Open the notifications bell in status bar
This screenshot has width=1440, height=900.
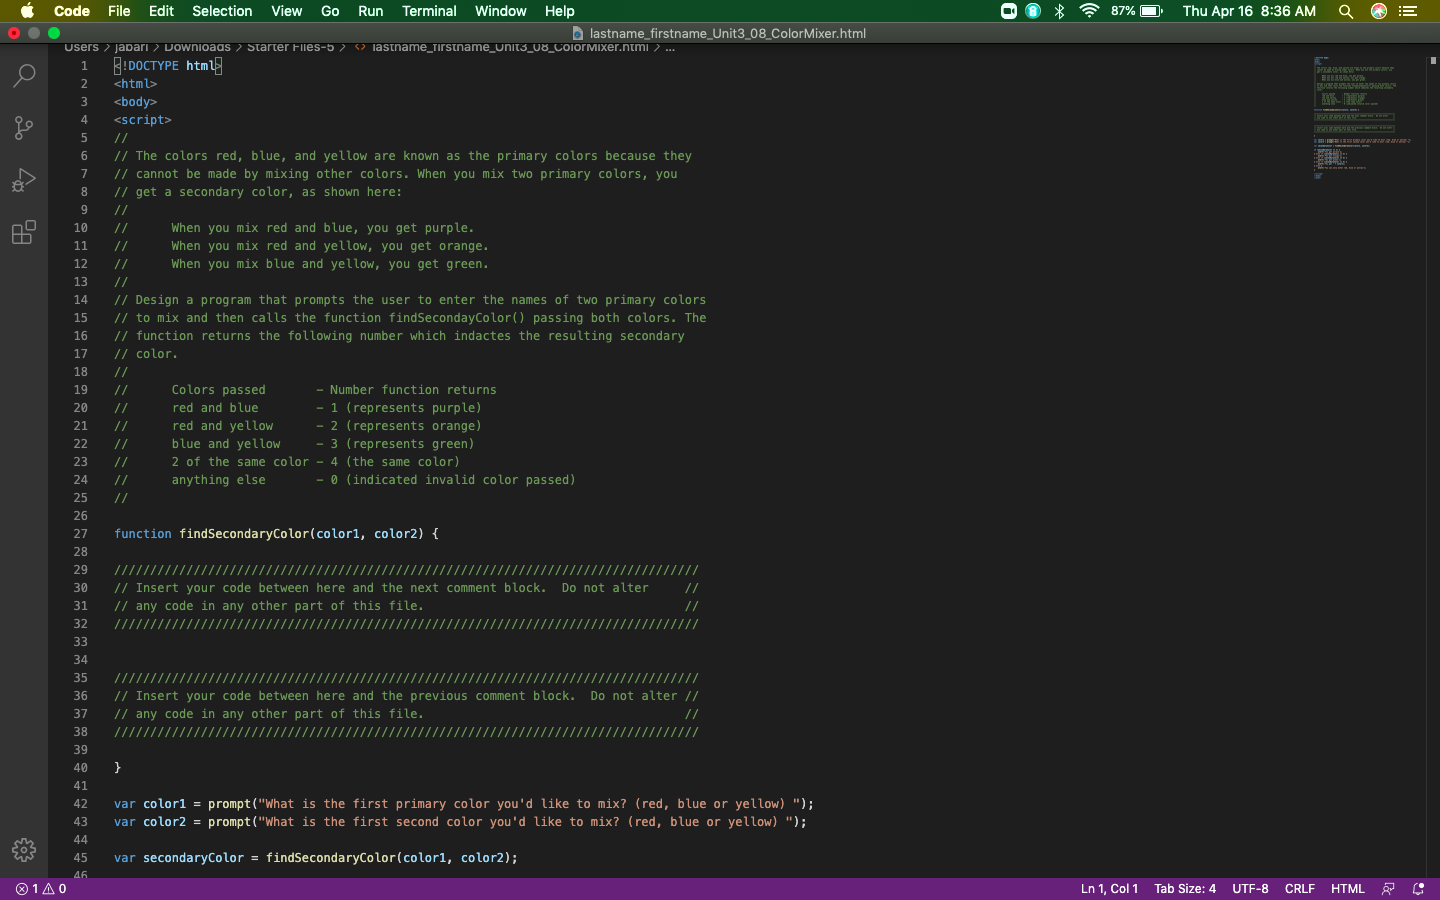[1418, 889]
